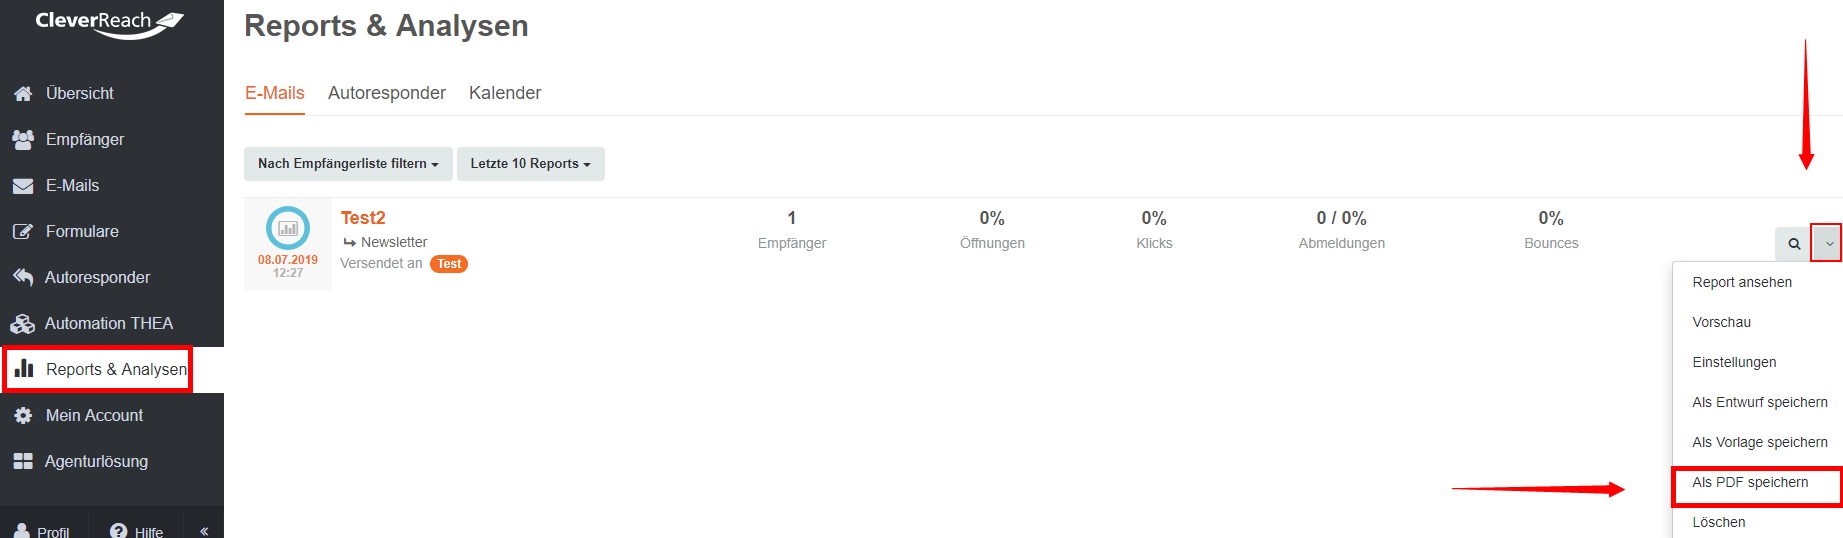Choose Report ansehen from the menu
1843x538 pixels.
coord(1742,282)
